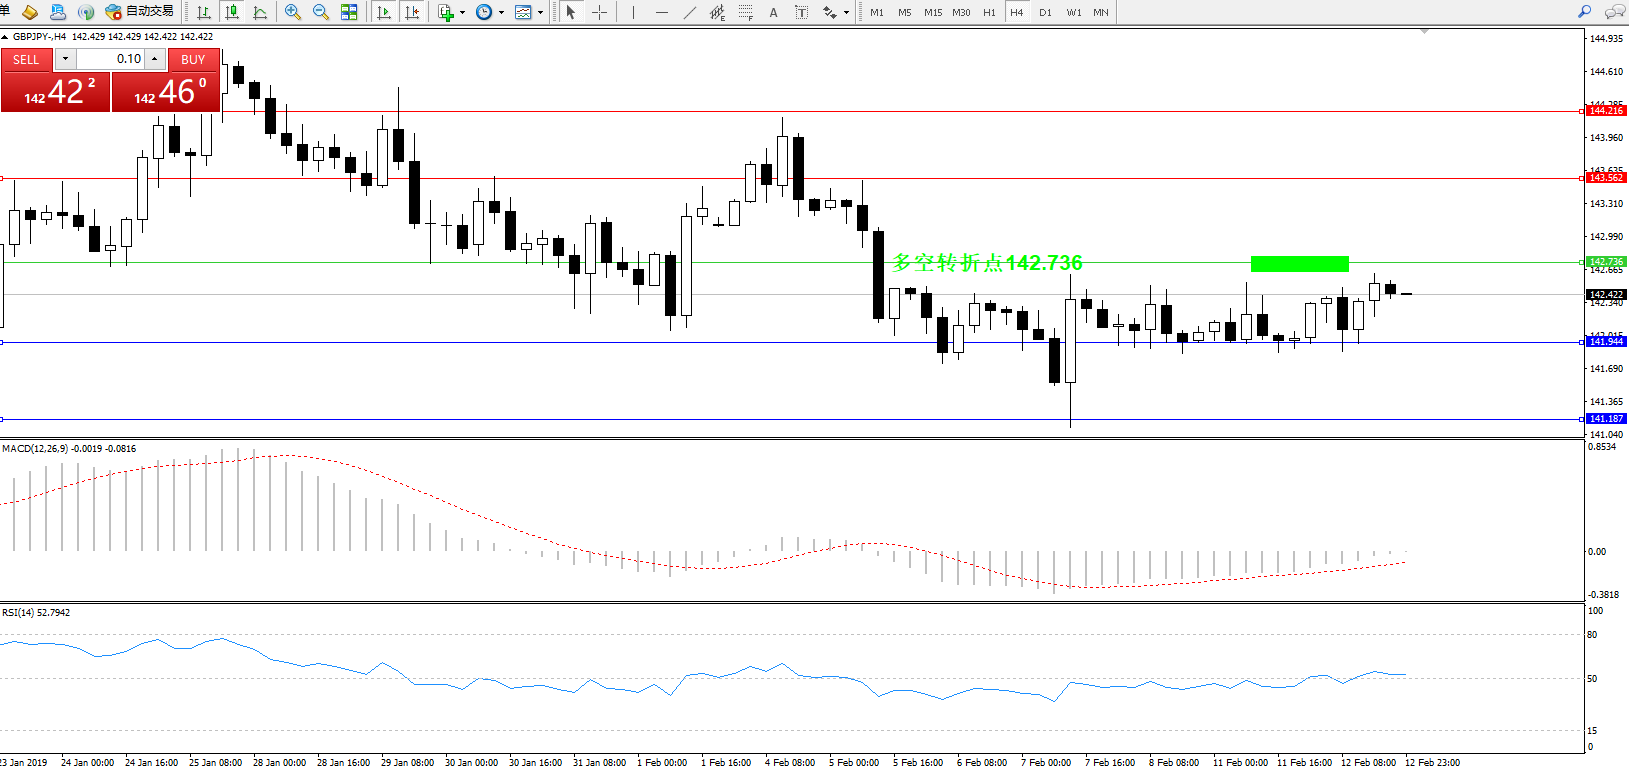This screenshot has width=1629, height=774.
Task: Select the crosshair cursor tool
Action: [x=600, y=12]
